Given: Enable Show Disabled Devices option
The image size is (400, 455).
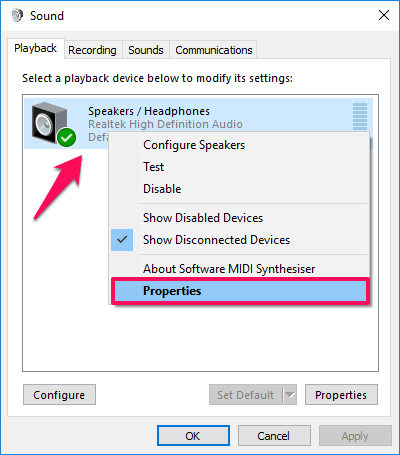Looking at the screenshot, I should (203, 218).
